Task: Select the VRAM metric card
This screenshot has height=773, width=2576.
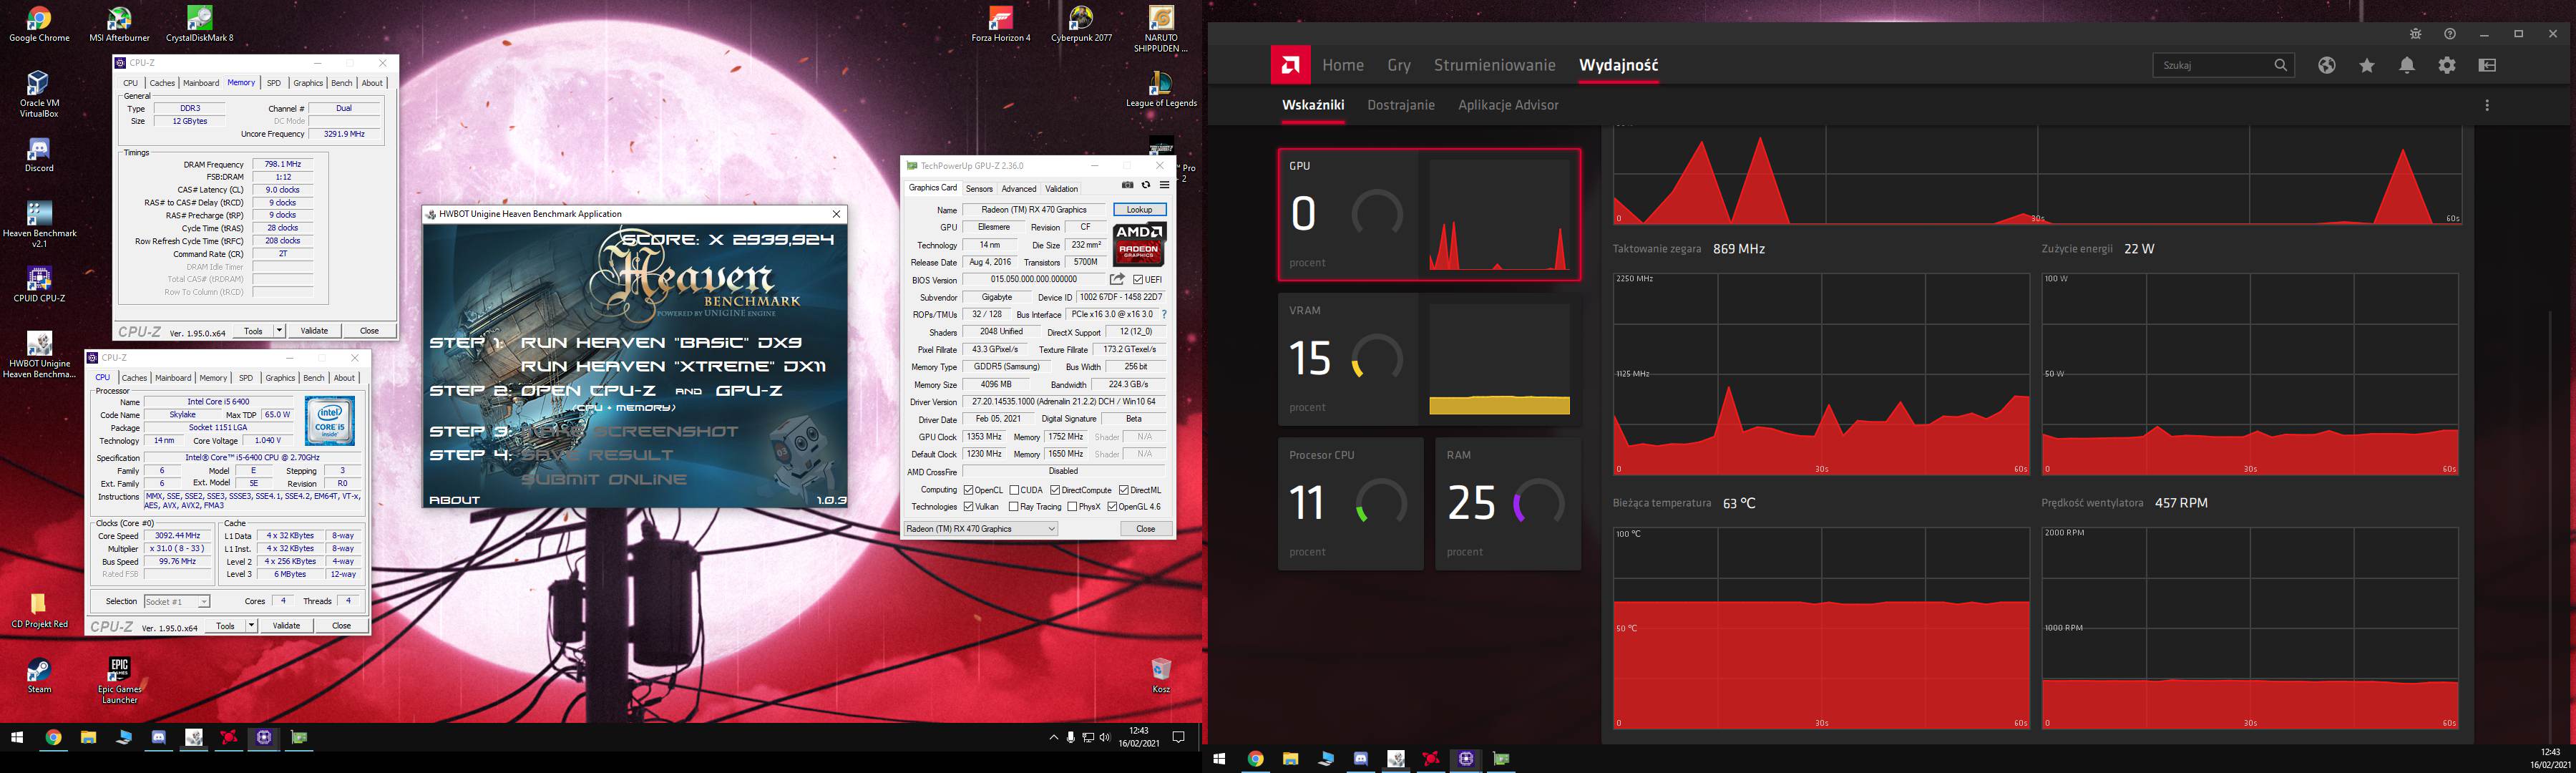Action: [x=1429, y=359]
